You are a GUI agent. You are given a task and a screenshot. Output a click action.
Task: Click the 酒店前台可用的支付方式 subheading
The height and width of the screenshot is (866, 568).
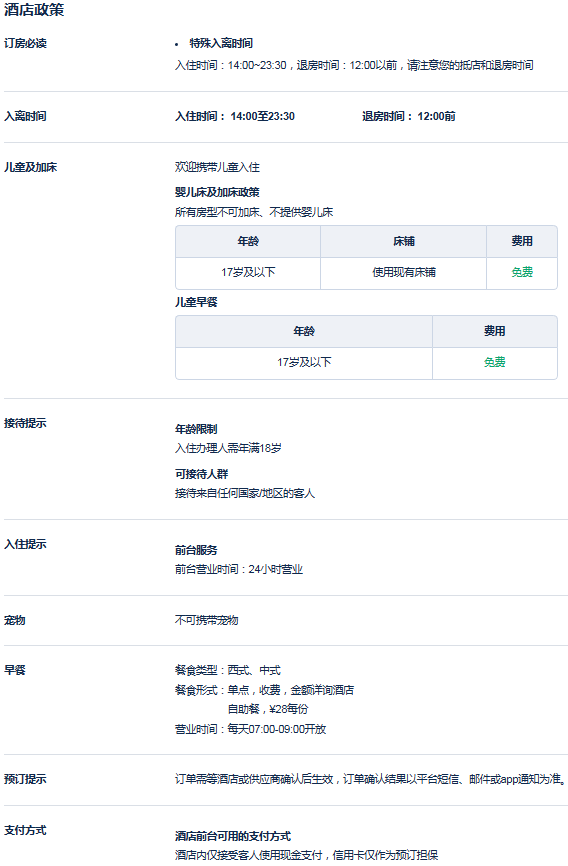[x=233, y=836]
